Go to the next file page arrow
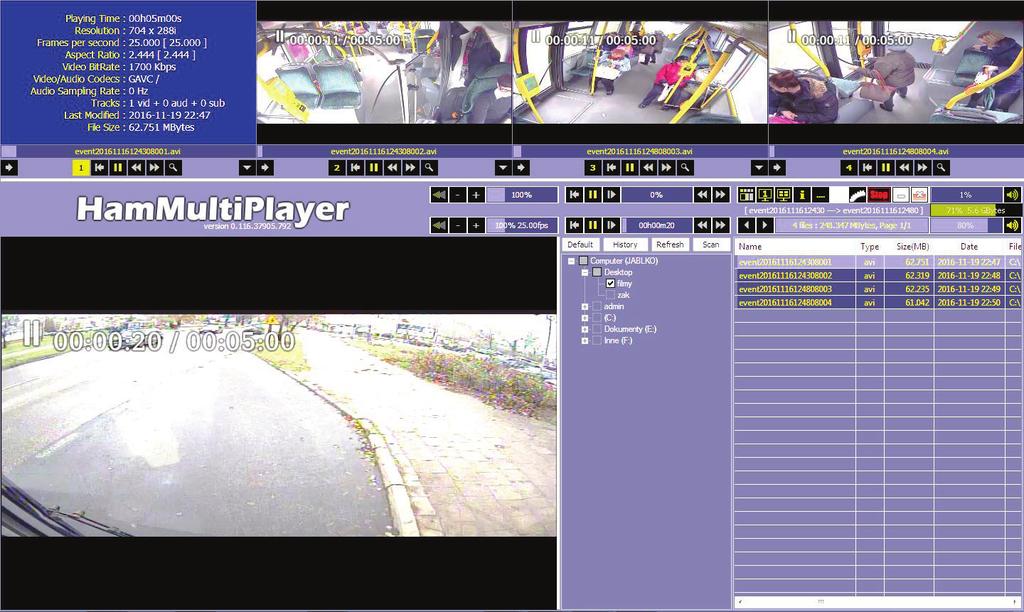This screenshot has width=1024, height=612. pos(764,225)
